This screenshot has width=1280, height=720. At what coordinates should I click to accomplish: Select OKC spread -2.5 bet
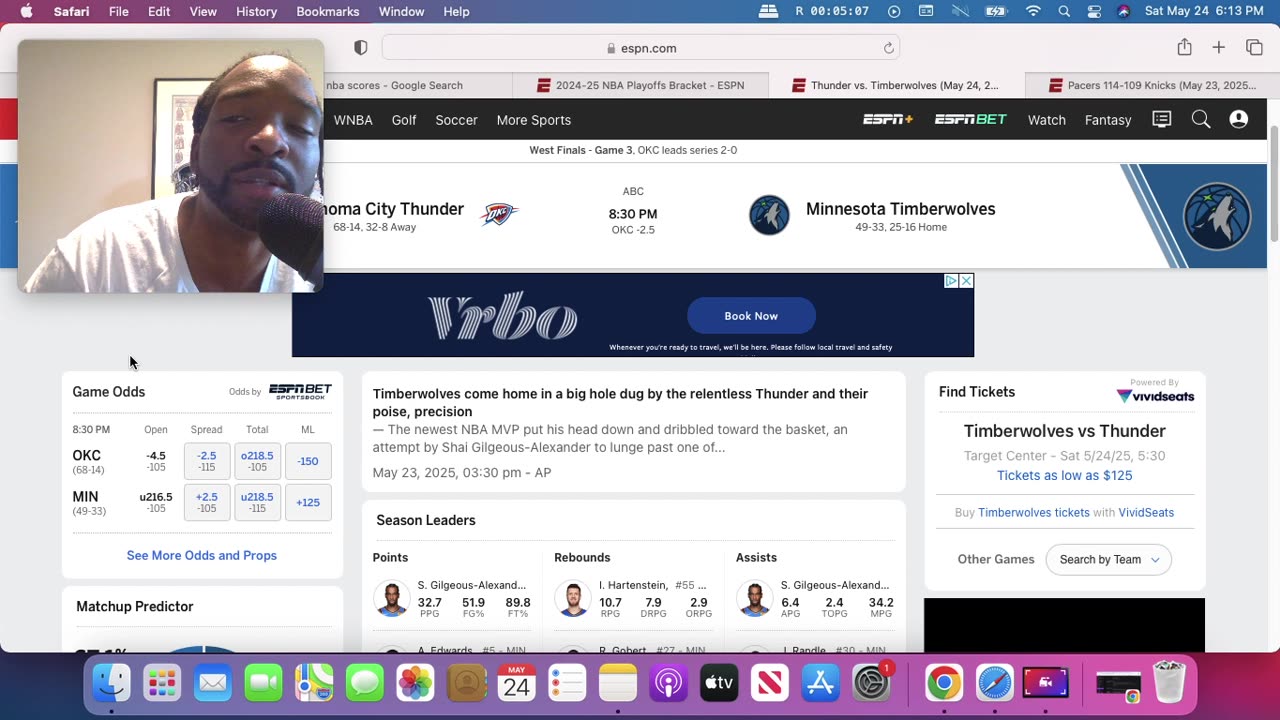tap(207, 461)
